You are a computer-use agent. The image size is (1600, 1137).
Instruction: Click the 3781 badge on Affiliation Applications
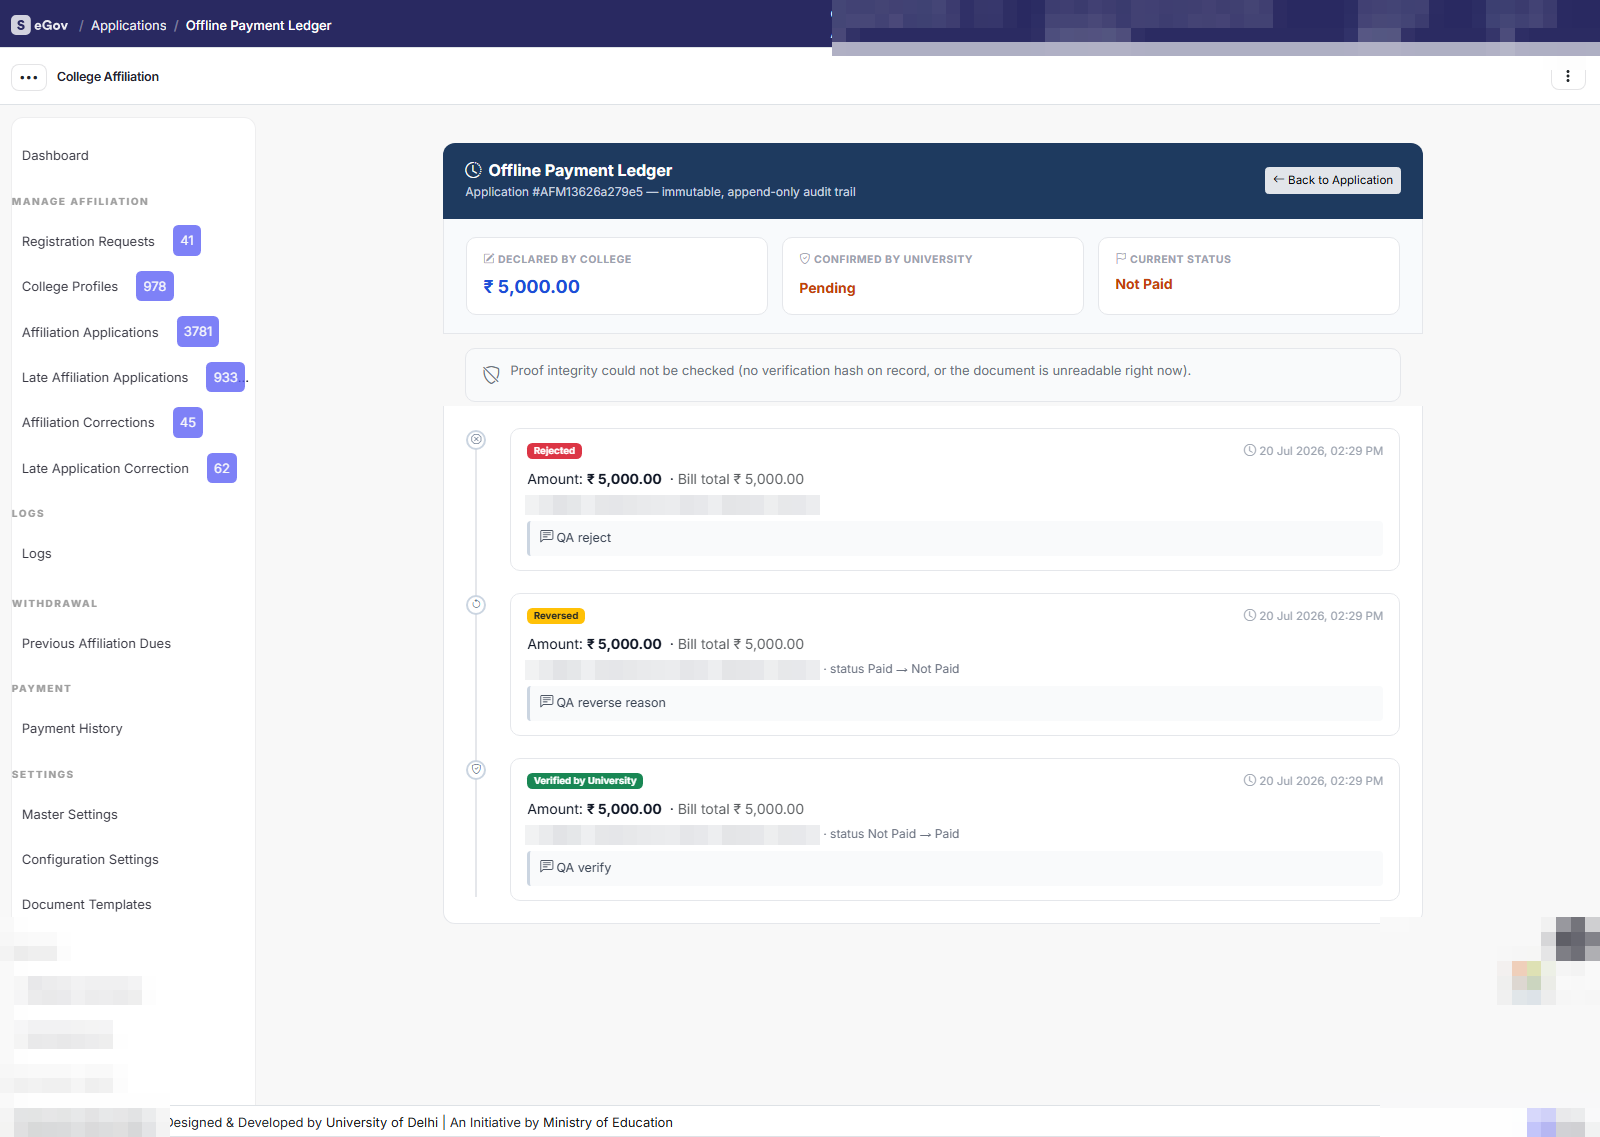pos(198,332)
